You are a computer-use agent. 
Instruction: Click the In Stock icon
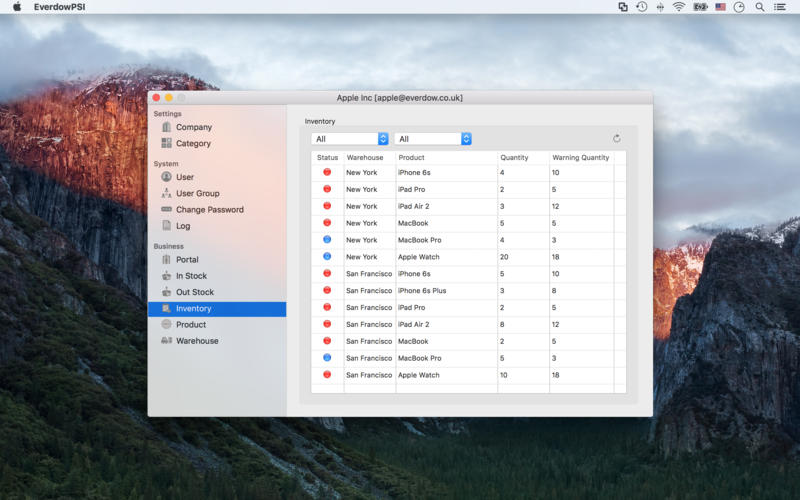click(x=166, y=276)
